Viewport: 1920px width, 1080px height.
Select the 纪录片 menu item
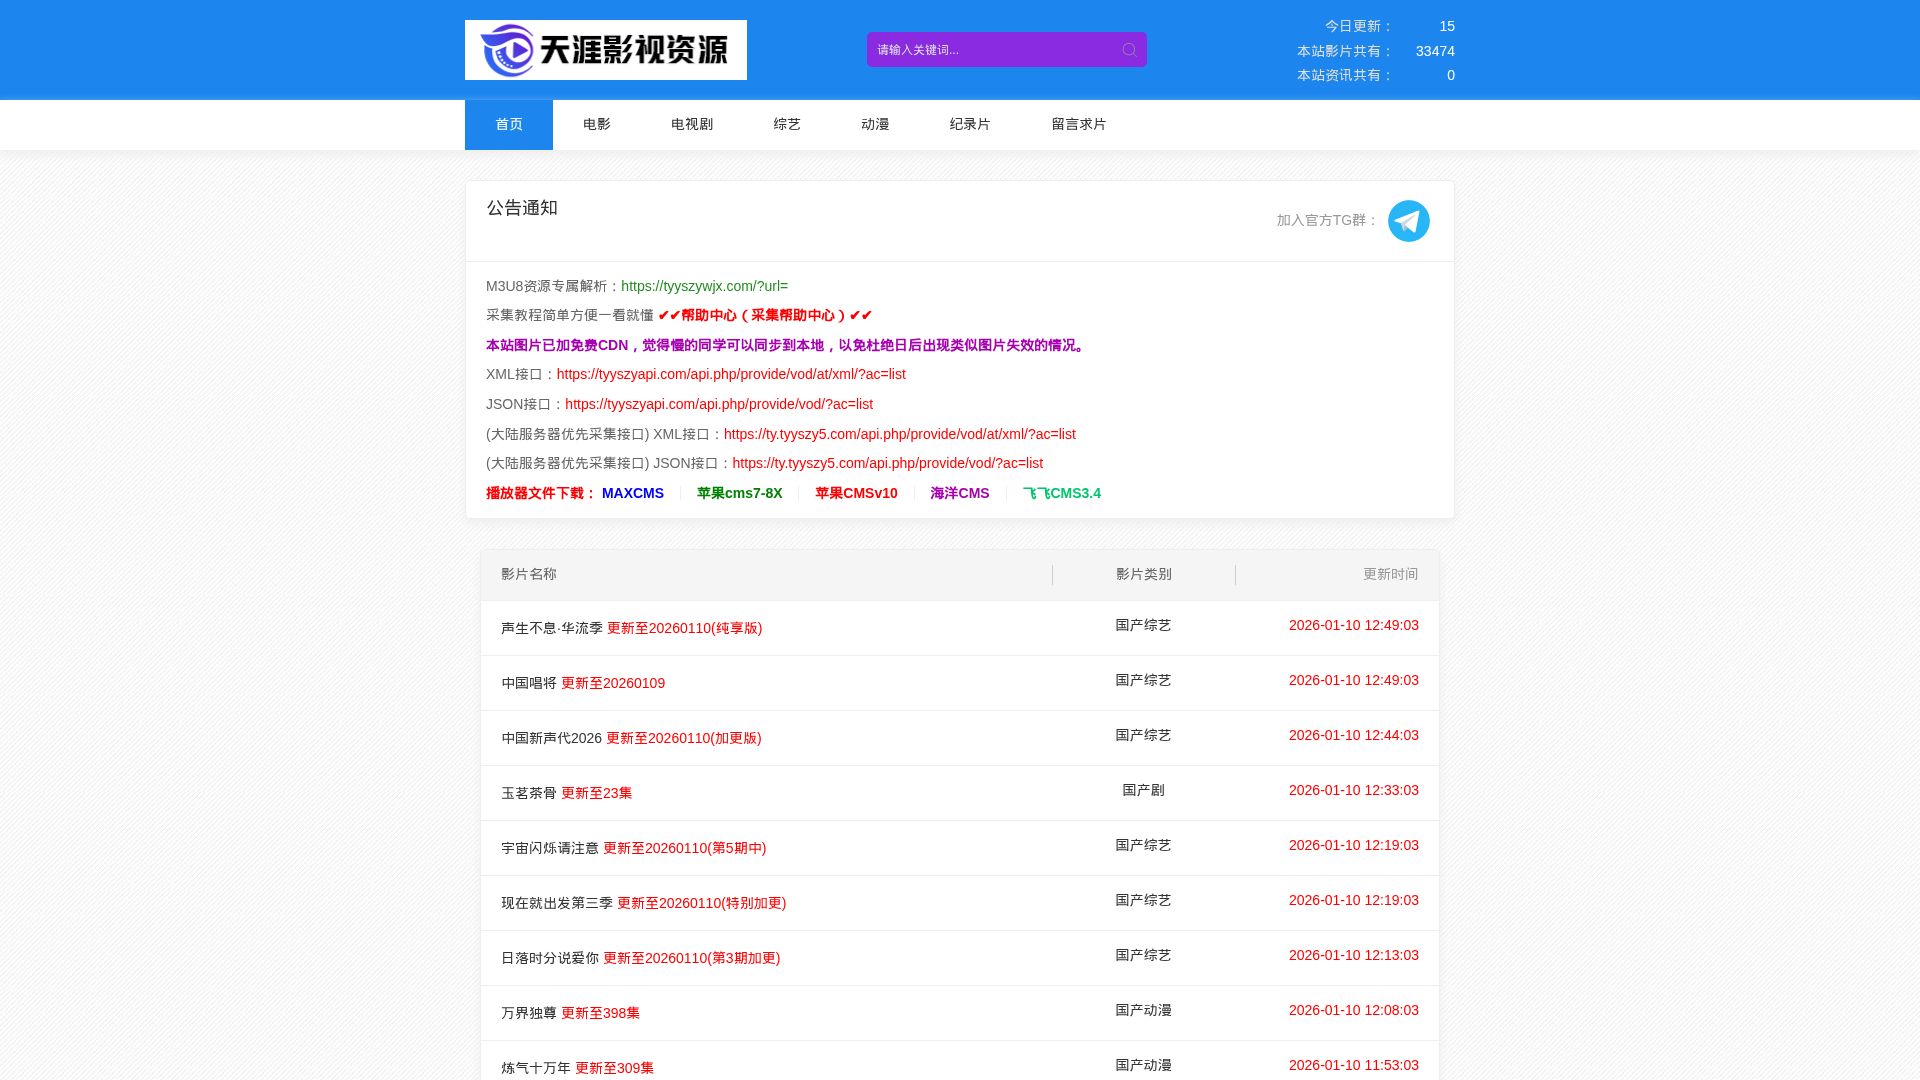coord(969,124)
